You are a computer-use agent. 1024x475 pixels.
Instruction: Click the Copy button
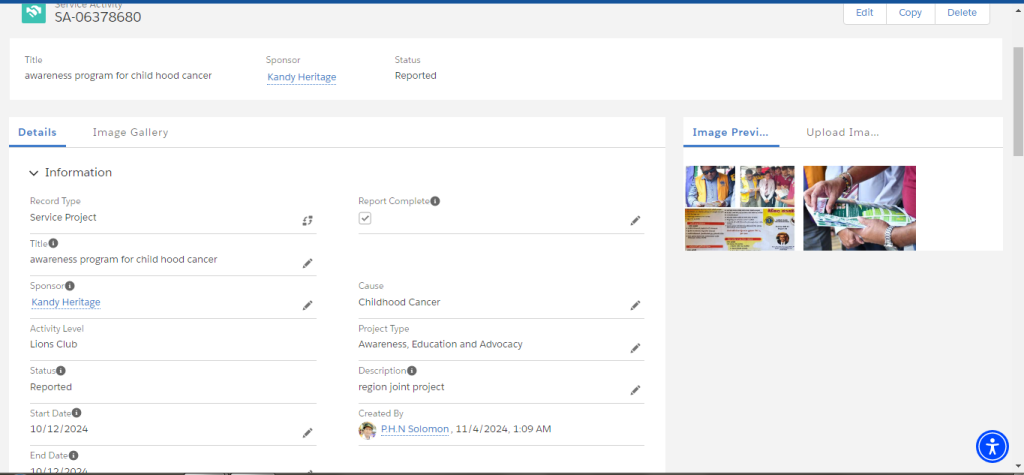[x=910, y=12]
